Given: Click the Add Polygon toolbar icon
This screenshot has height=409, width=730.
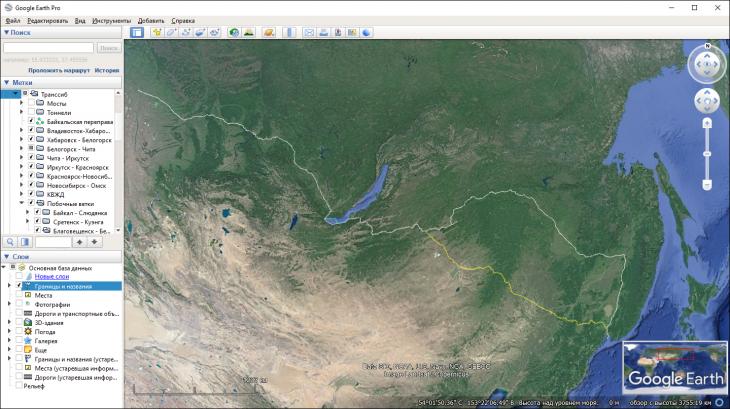Looking at the screenshot, I should click(171, 32).
